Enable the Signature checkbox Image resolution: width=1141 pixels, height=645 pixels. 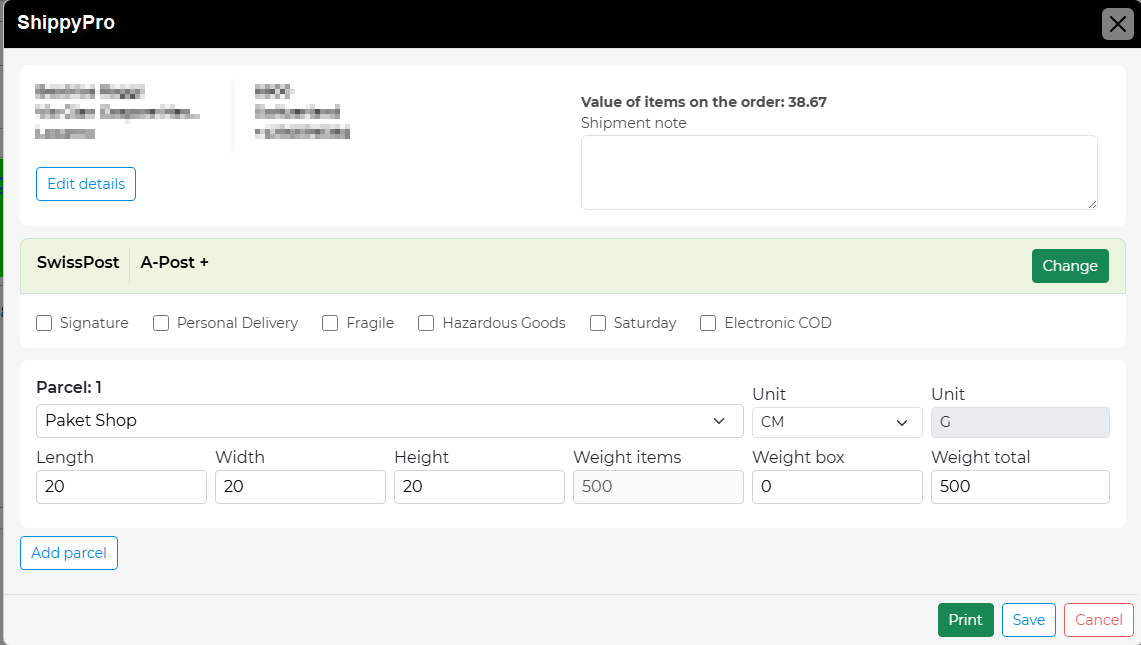coord(44,323)
